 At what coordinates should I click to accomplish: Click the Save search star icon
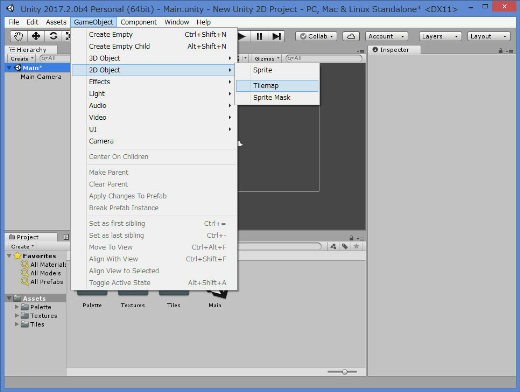coord(356,246)
